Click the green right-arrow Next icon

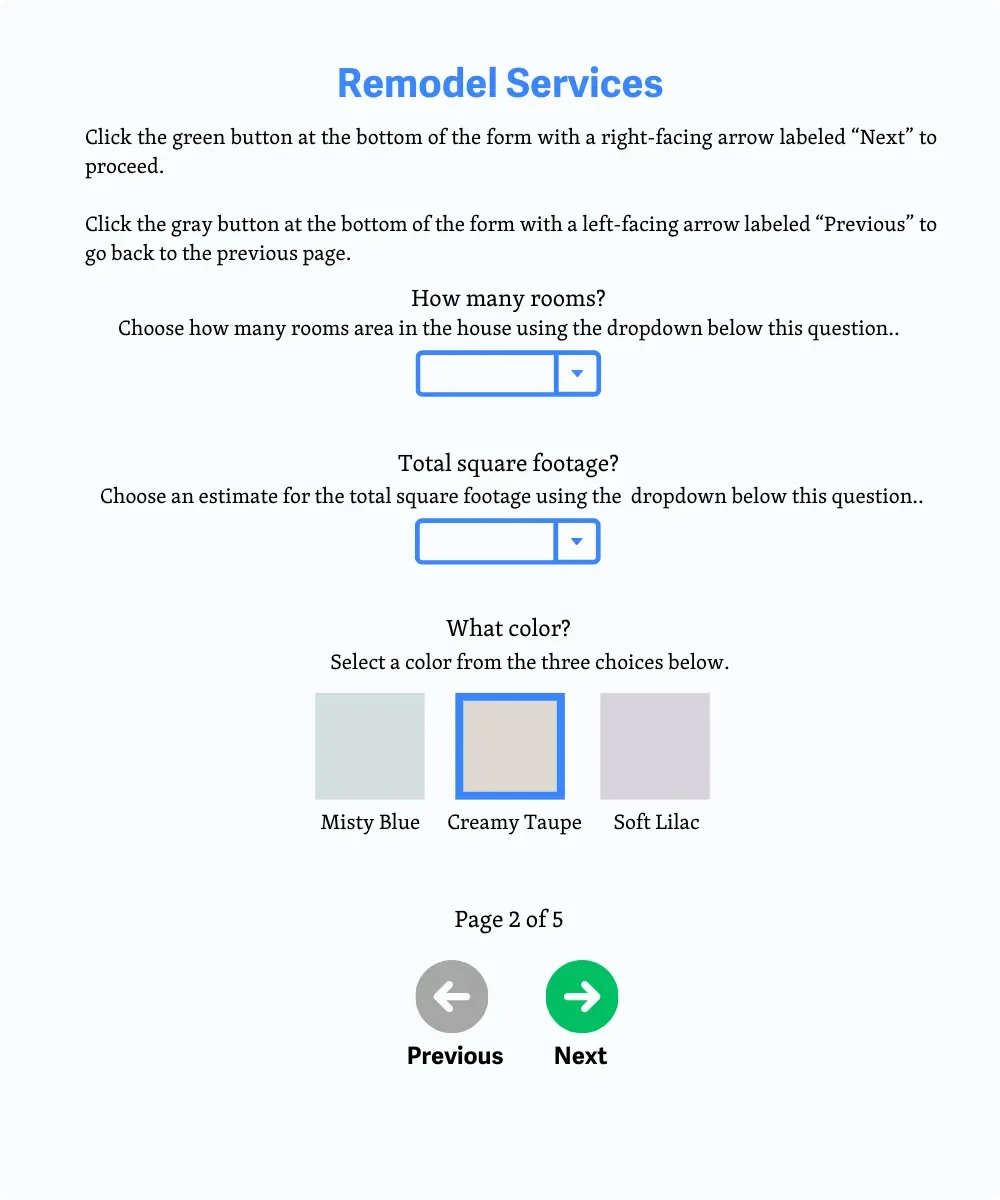point(582,996)
